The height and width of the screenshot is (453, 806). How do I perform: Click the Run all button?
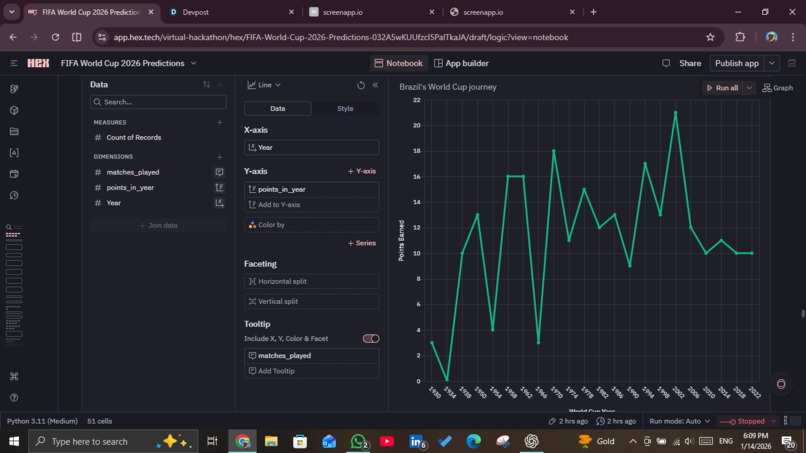722,88
